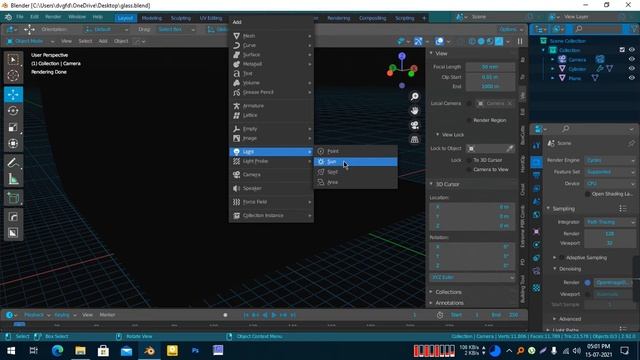Add a Speaker from the Add menu
Image resolution: width=640 pixels, height=360 pixels.
point(271,189)
